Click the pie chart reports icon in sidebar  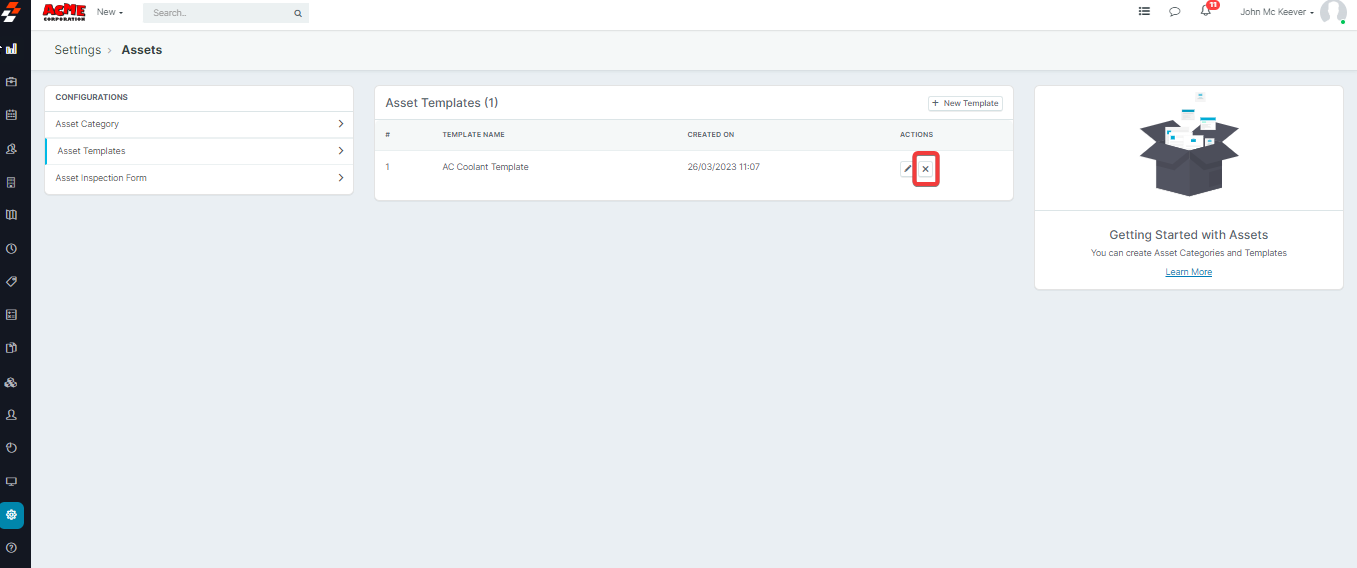[x=11, y=448]
